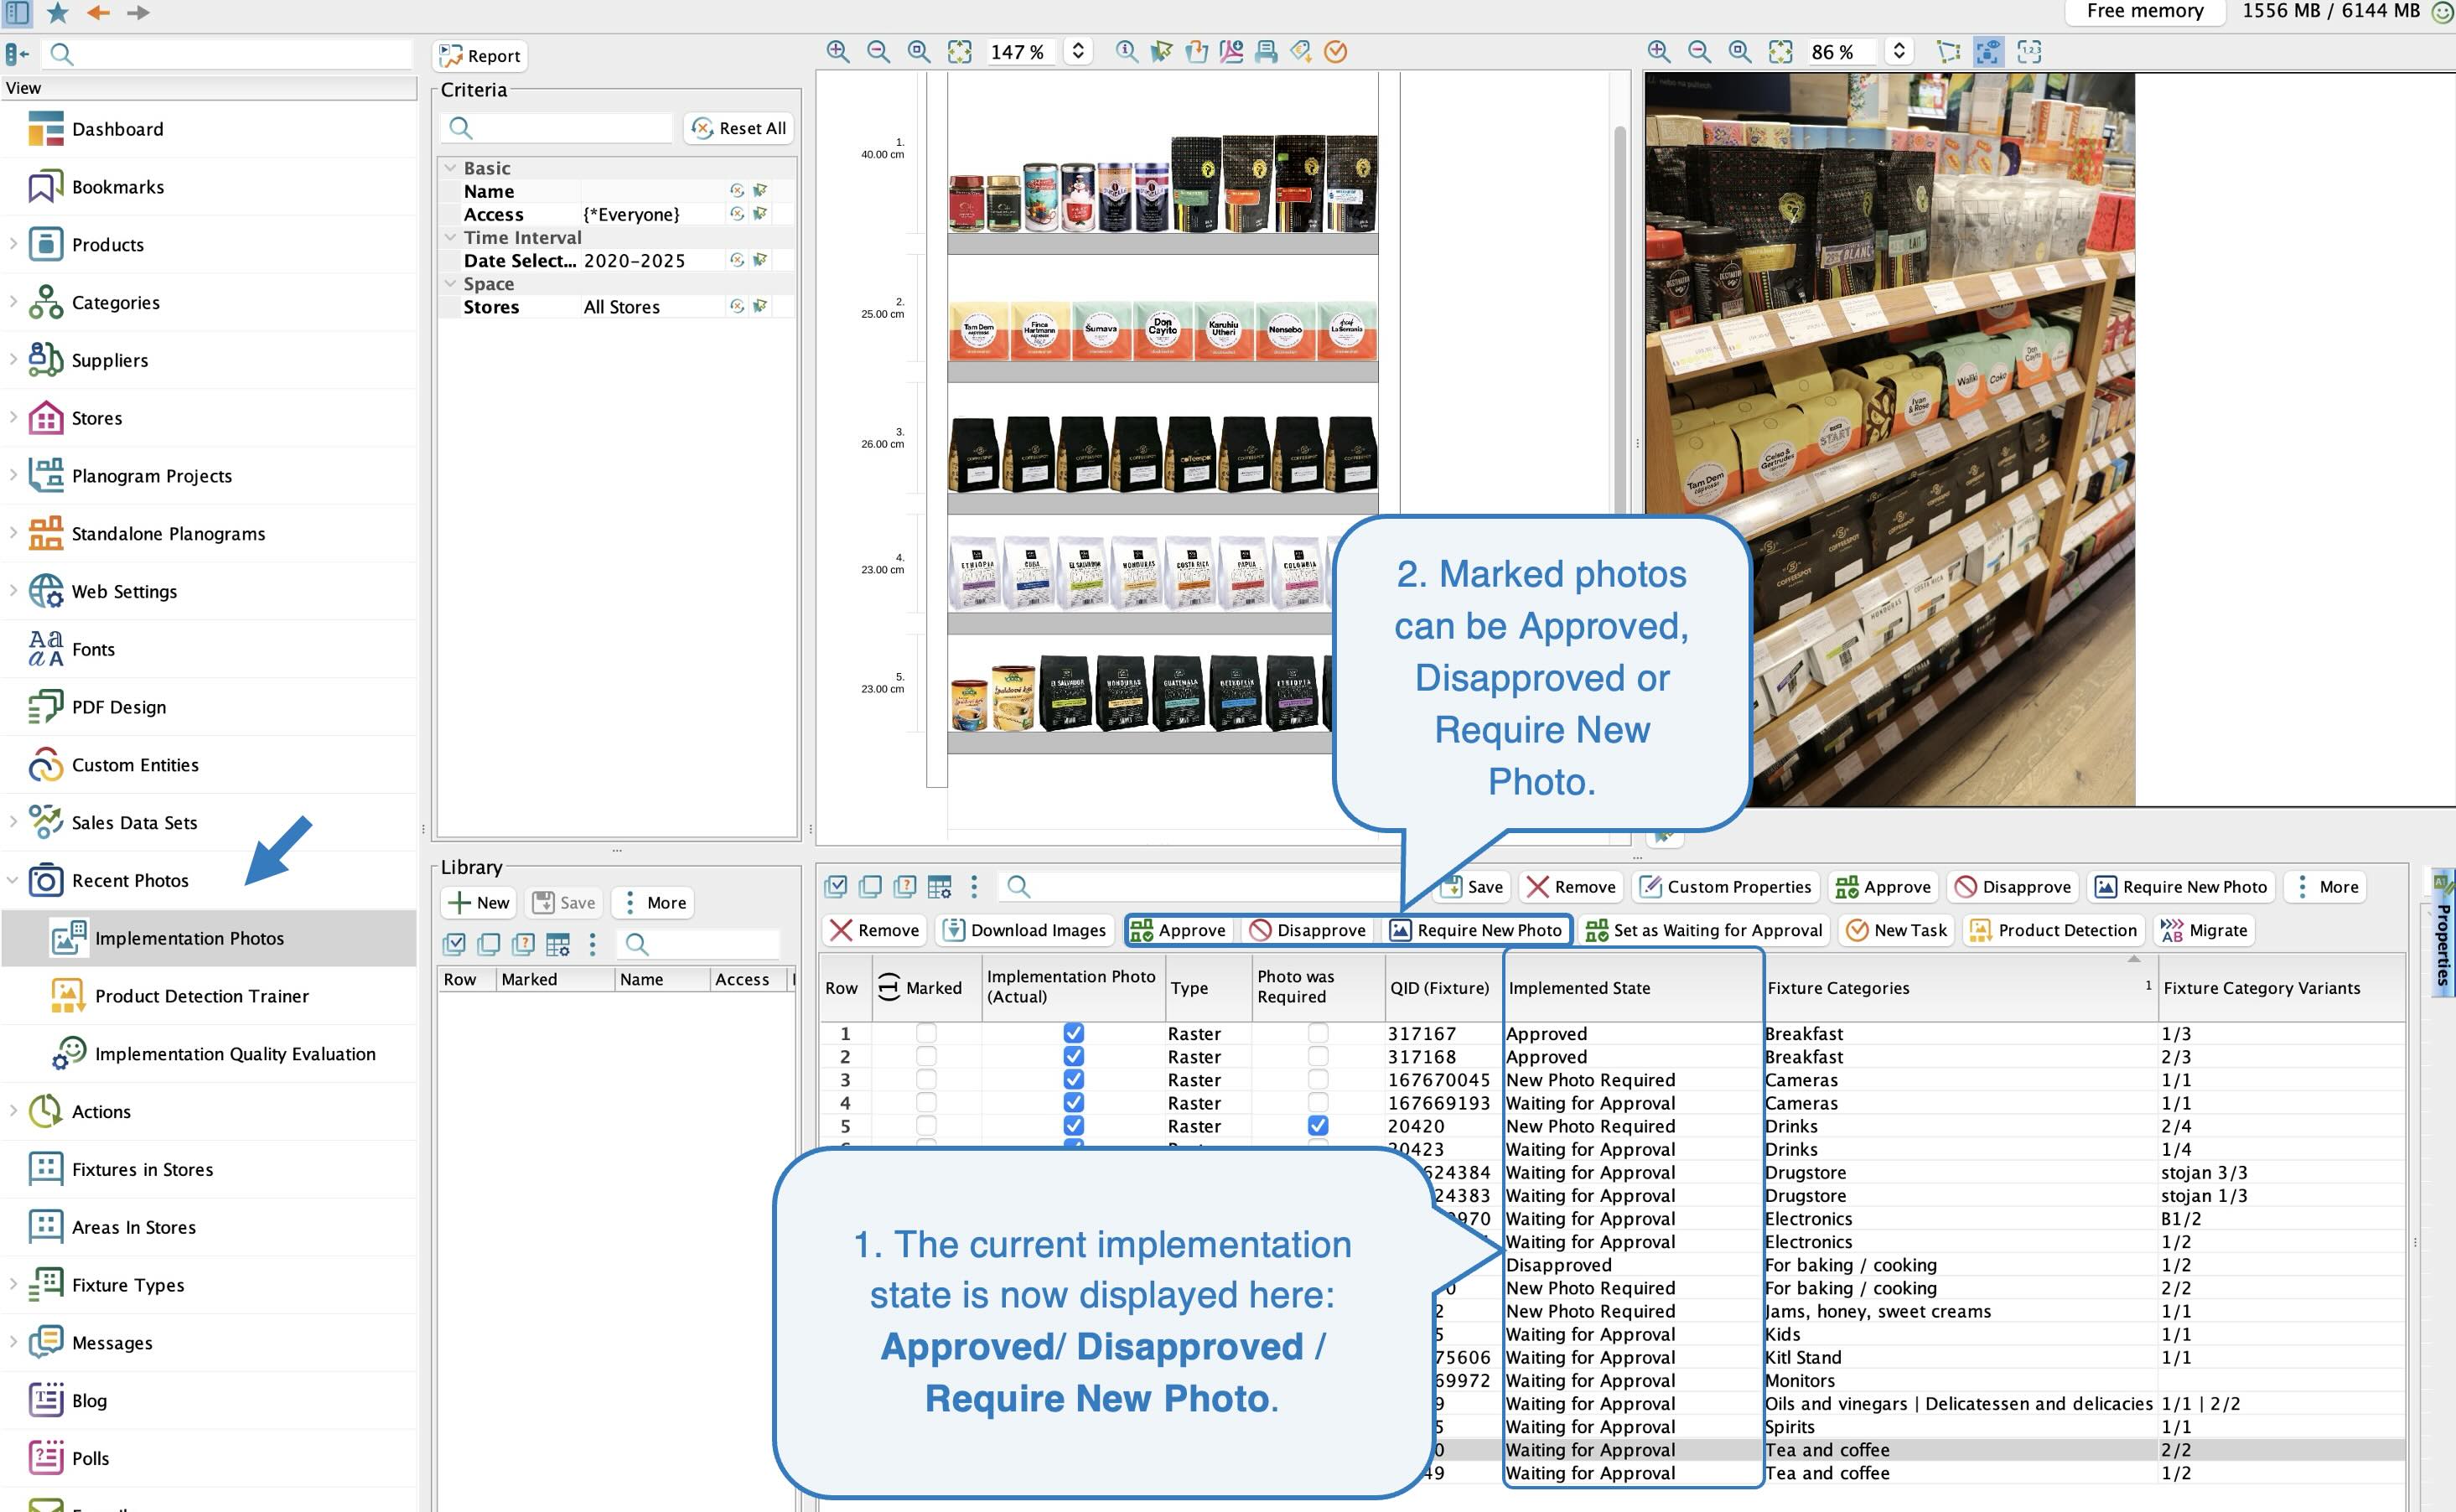Click the Library New button

(x=479, y=903)
